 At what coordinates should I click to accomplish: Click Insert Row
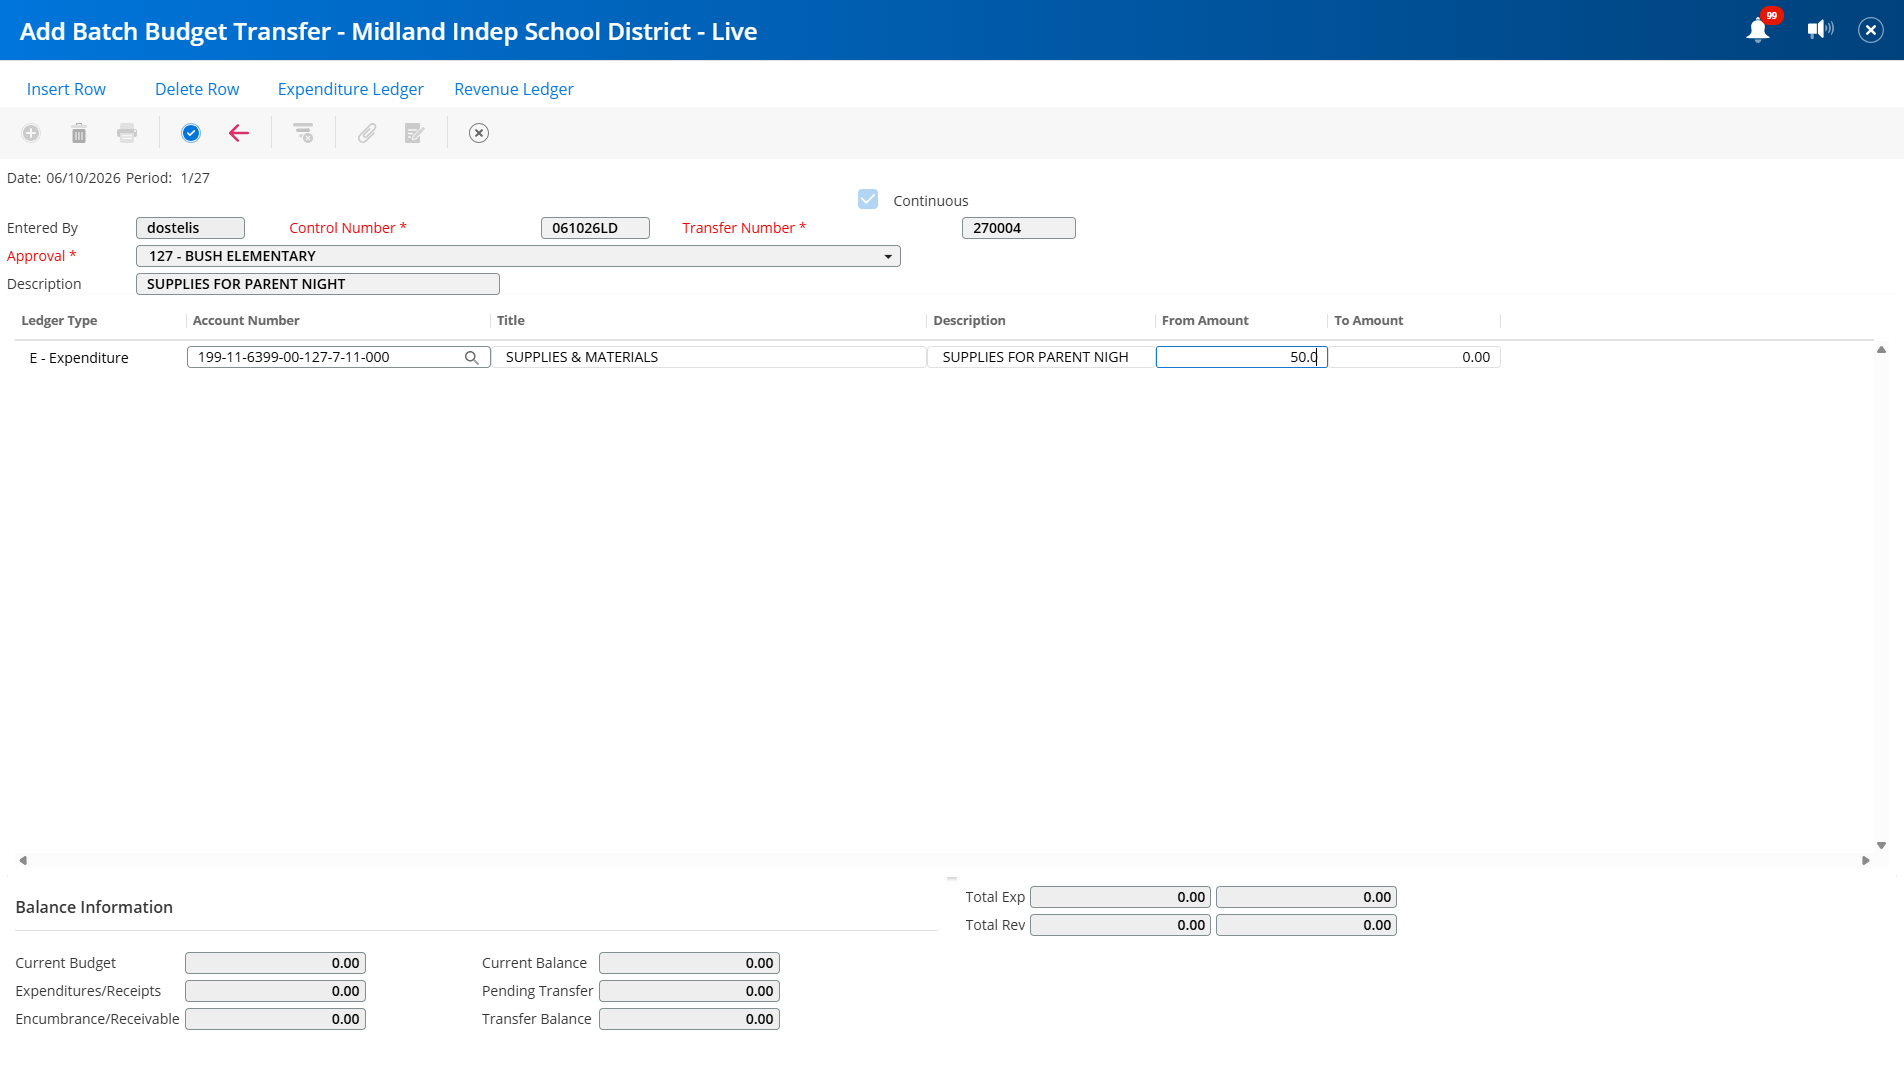click(66, 89)
